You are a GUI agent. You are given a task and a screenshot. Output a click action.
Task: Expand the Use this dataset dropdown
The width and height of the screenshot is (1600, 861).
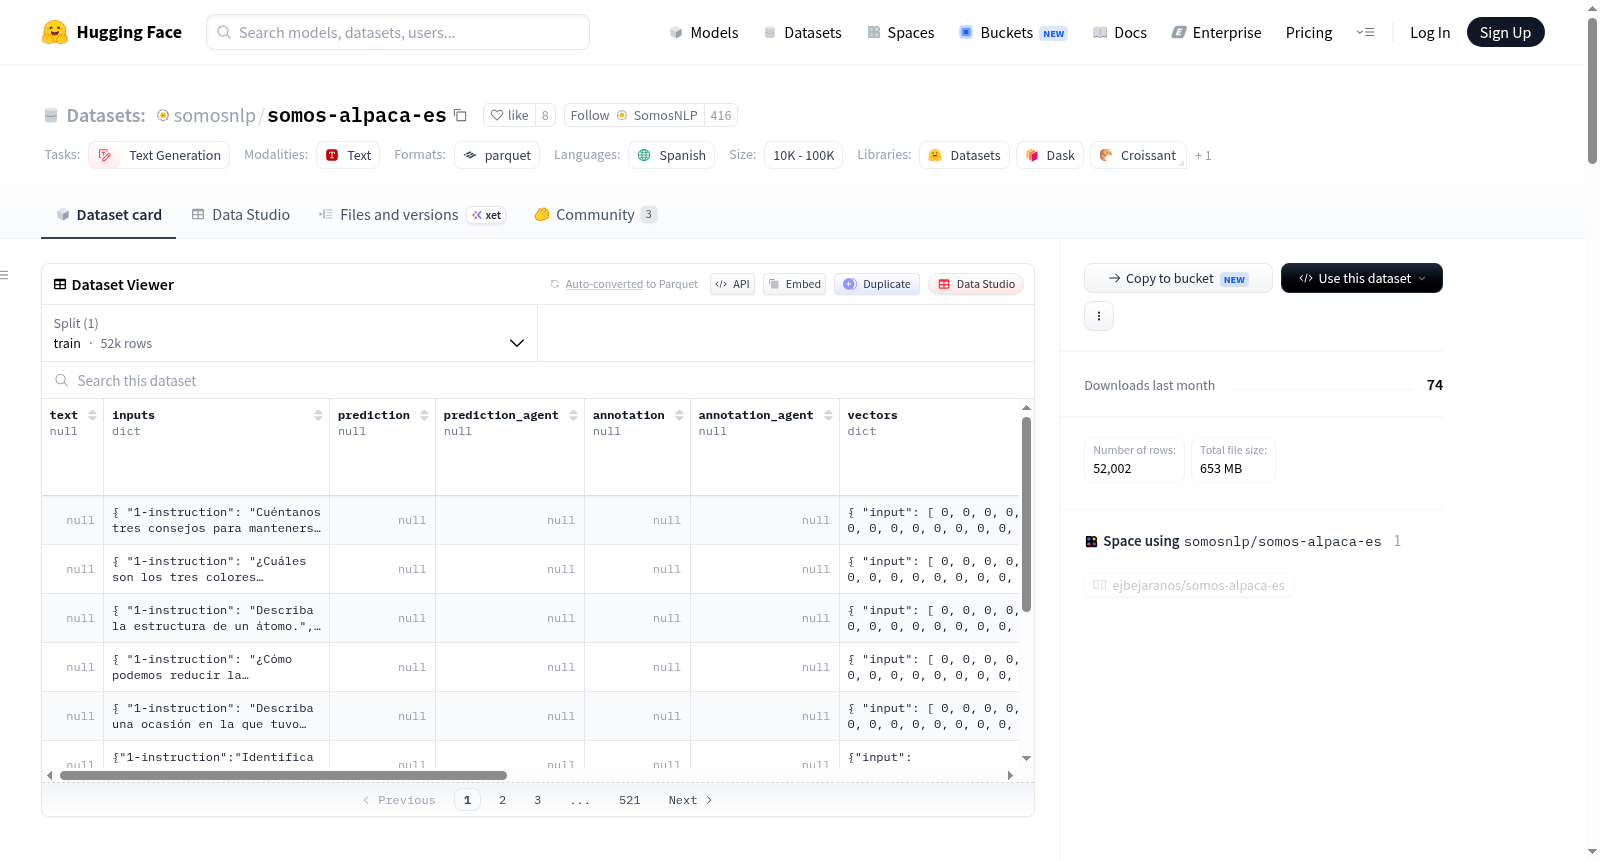coord(1362,278)
